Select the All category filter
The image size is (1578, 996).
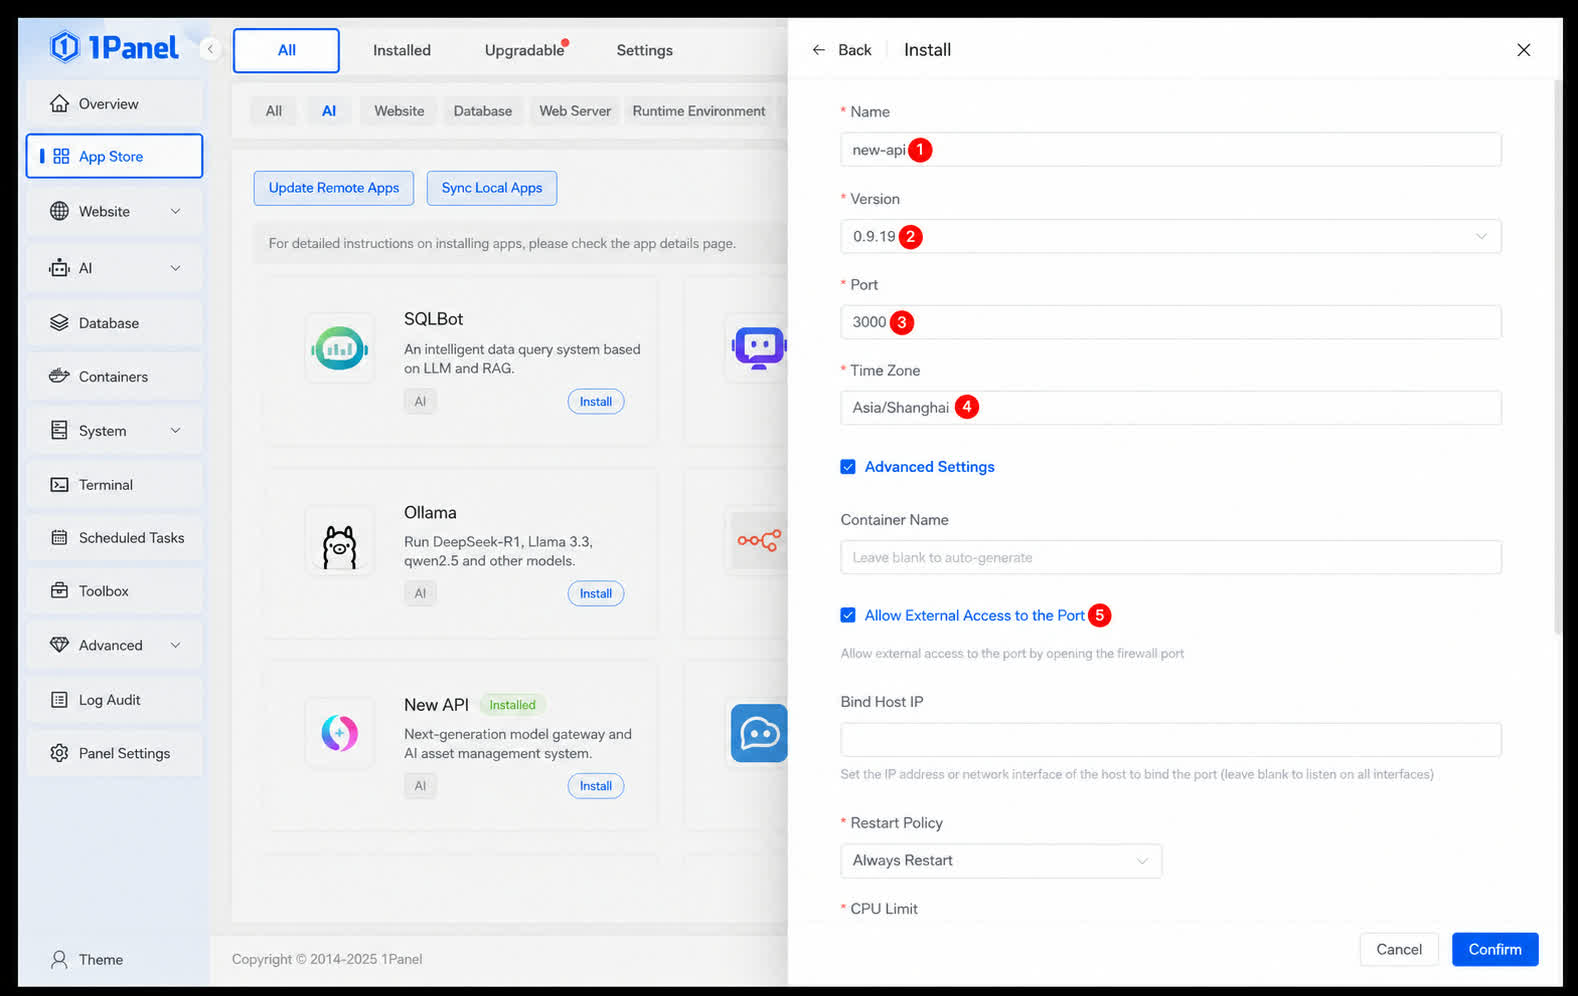274,111
